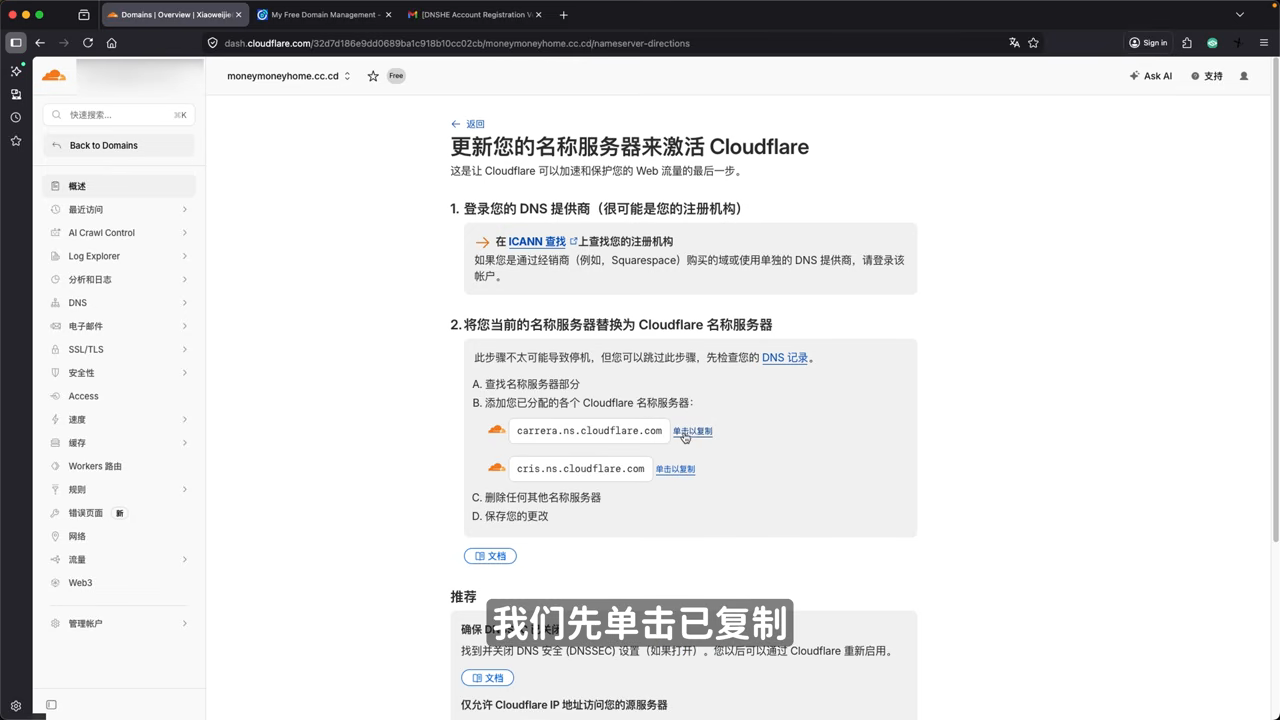Screen dimensions: 1280x720
Task: Click the 概述 overview sidebar item
Action: point(119,186)
